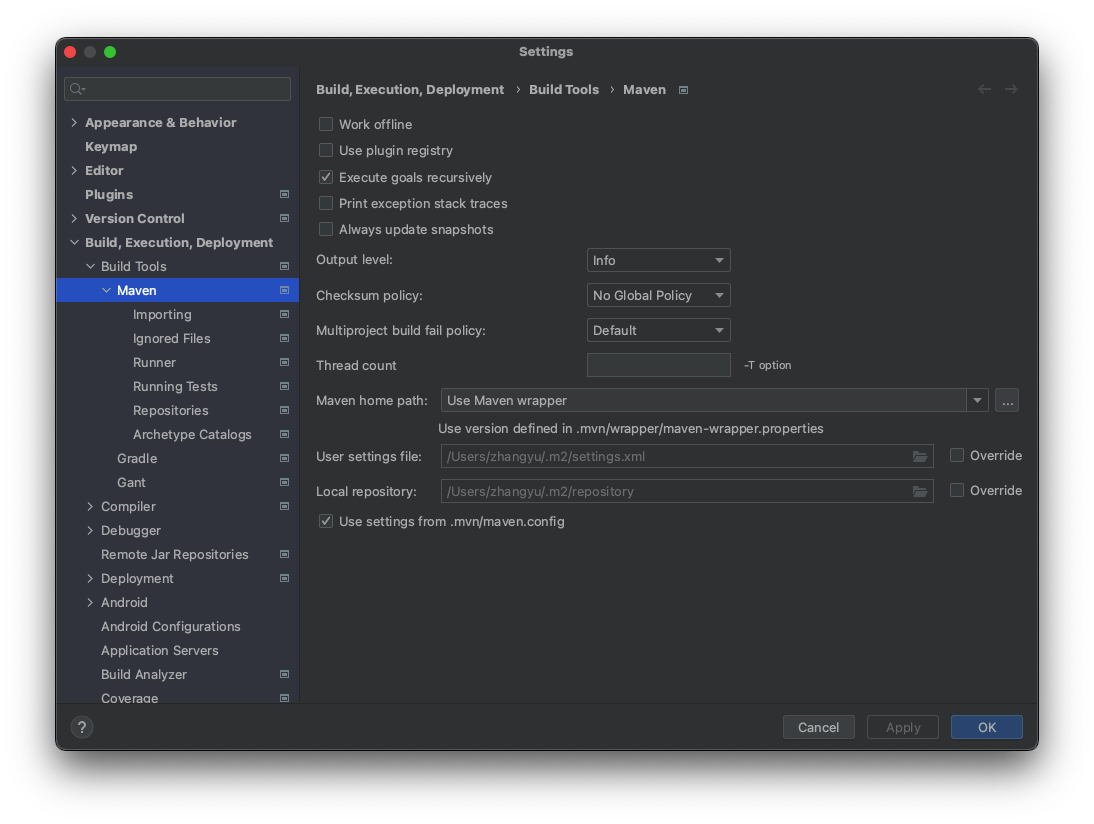Click the project-level icon on the Maven row

pos(284,290)
